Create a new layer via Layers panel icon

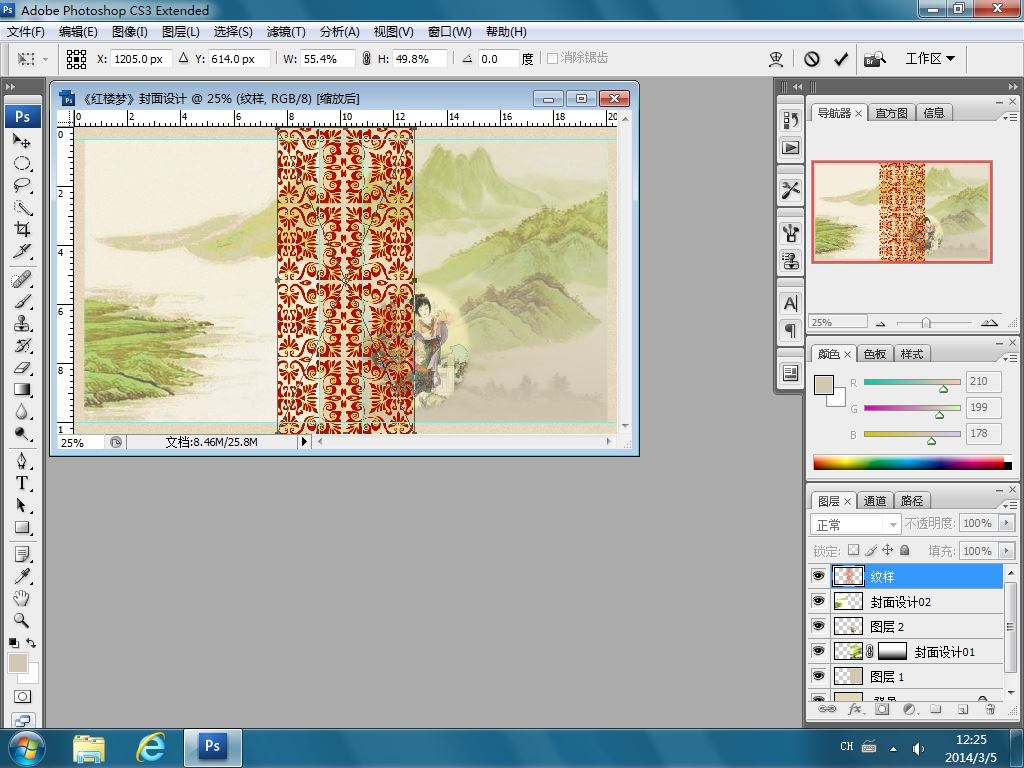tap(963, 709)
